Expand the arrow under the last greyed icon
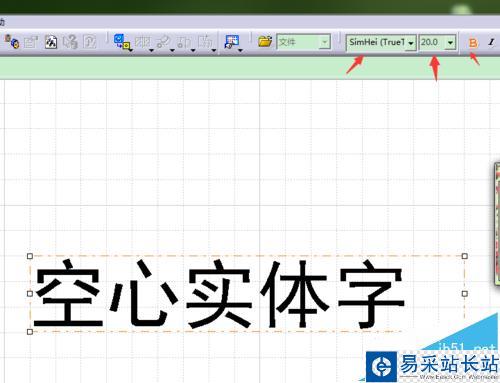Image resolution: width=500 pixels, height=383 pixels. click(x=214, y=50)
